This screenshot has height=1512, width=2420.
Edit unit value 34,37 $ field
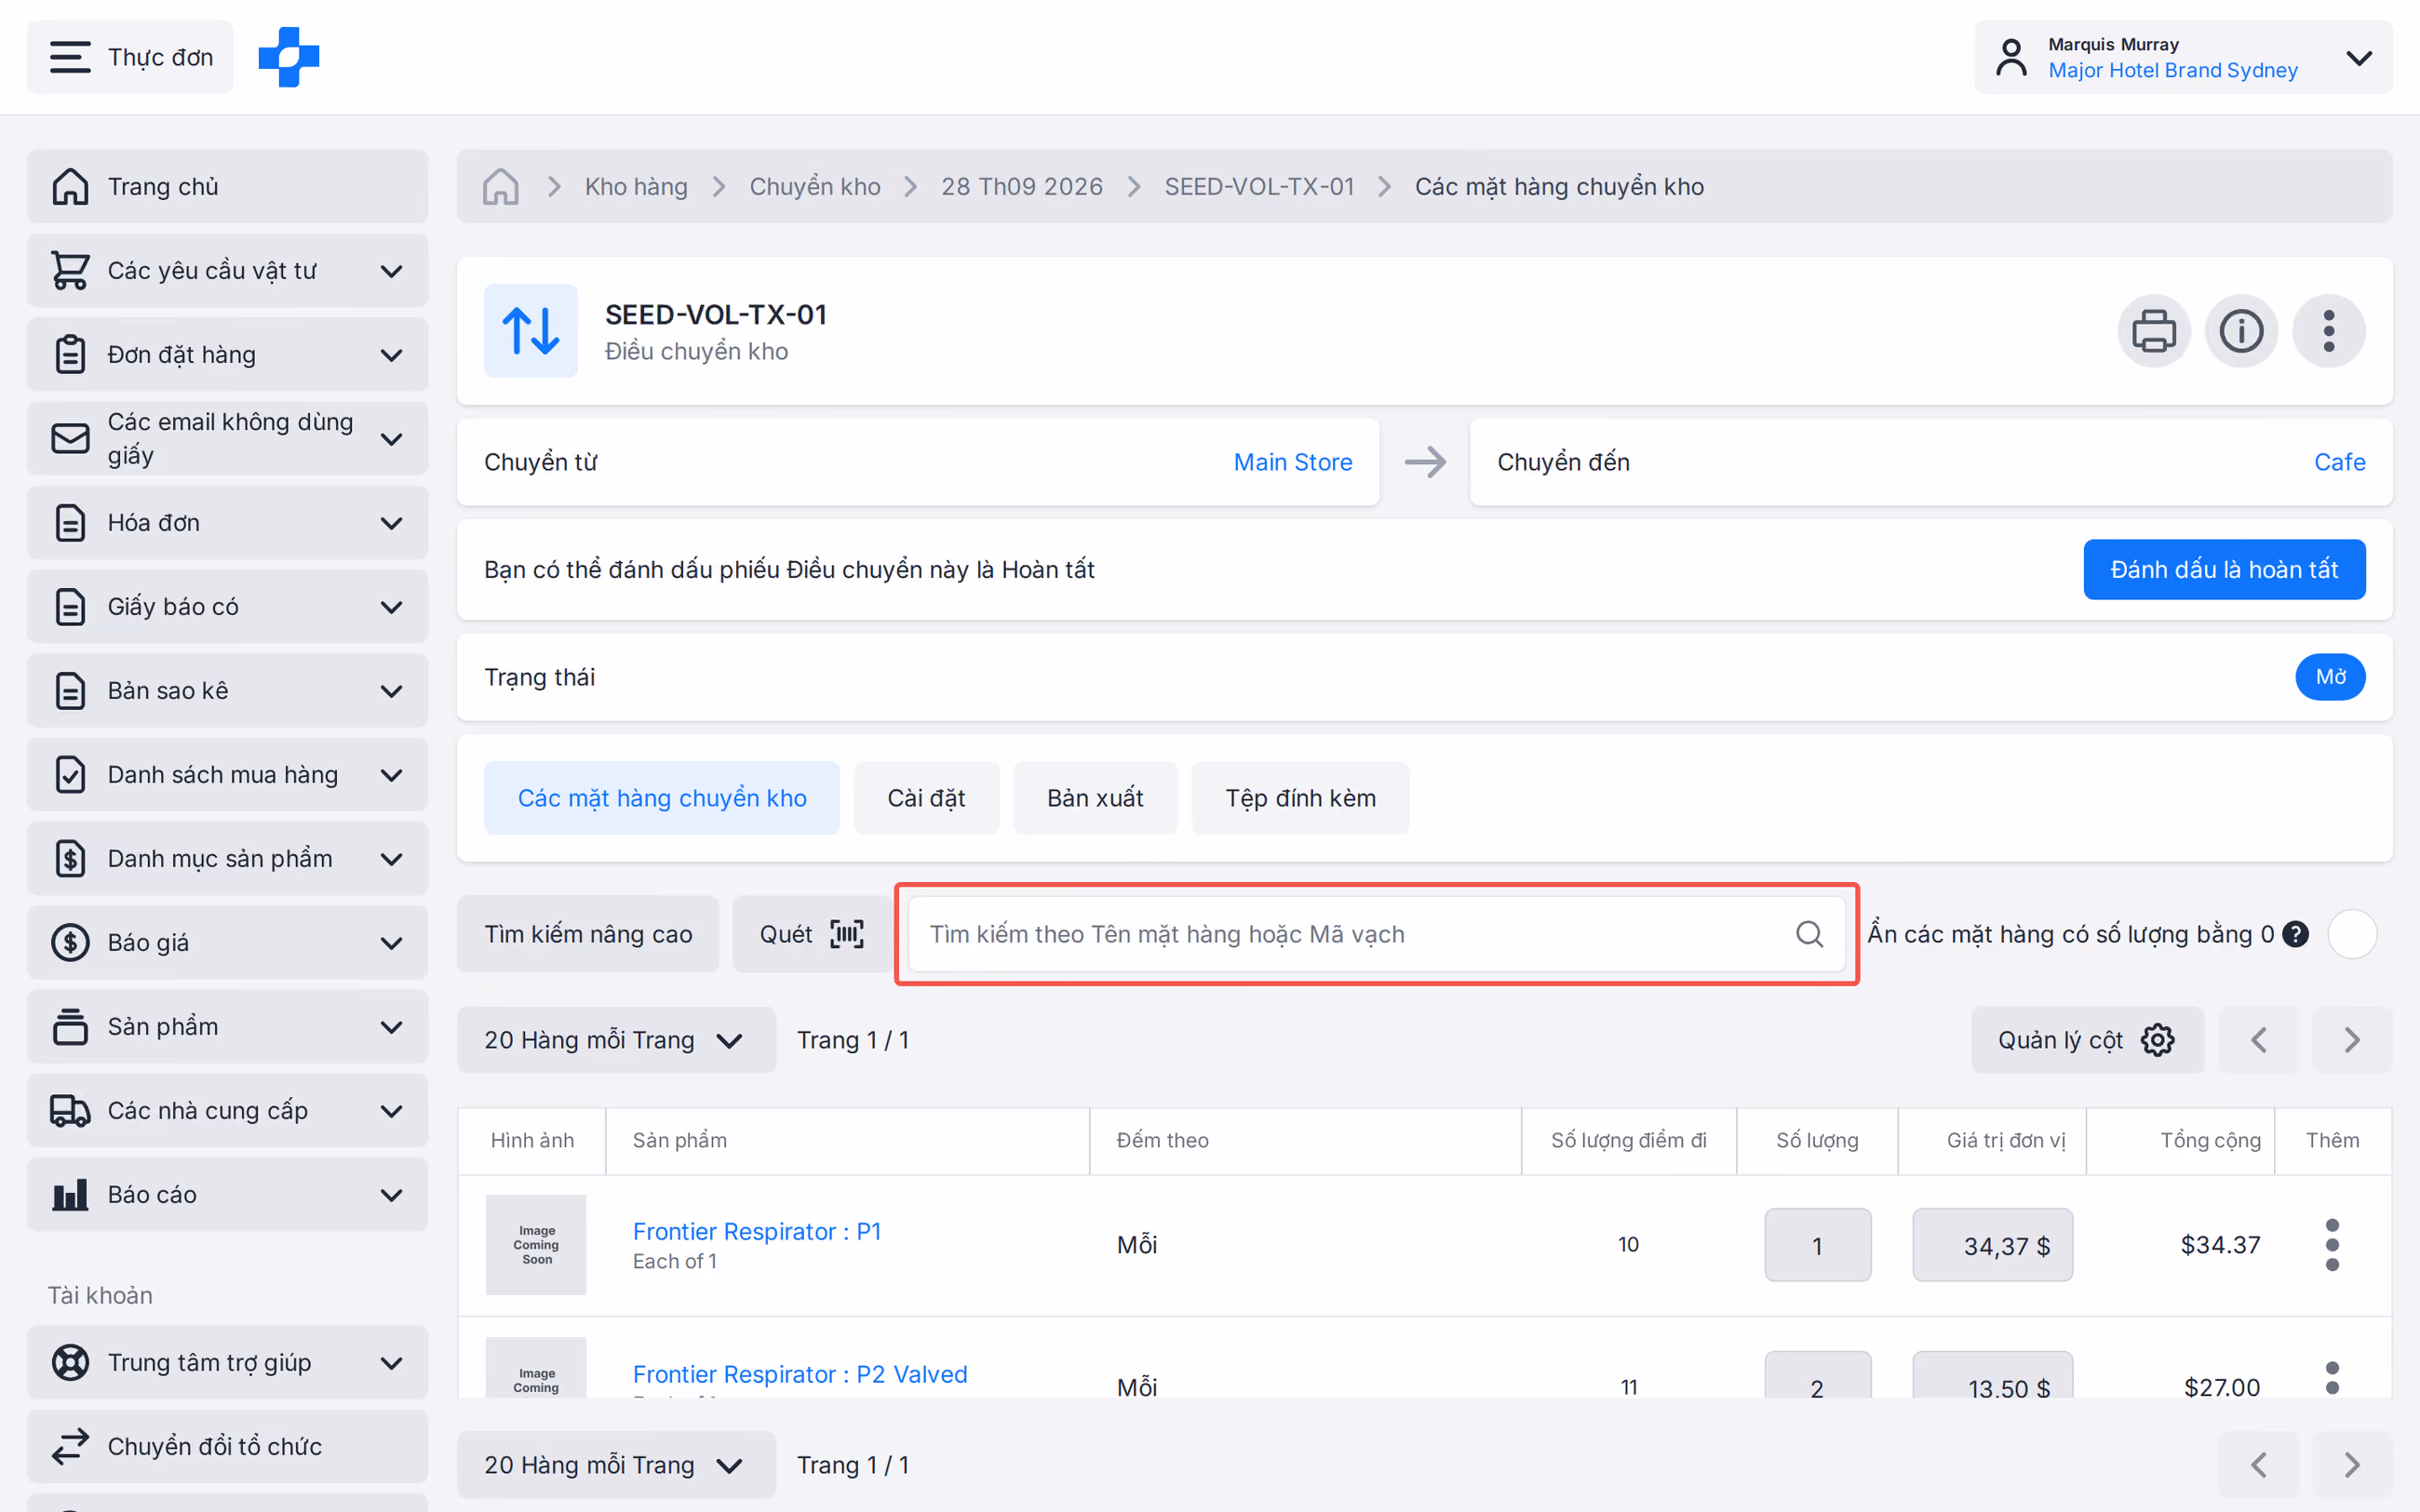coord(1992,1245)
